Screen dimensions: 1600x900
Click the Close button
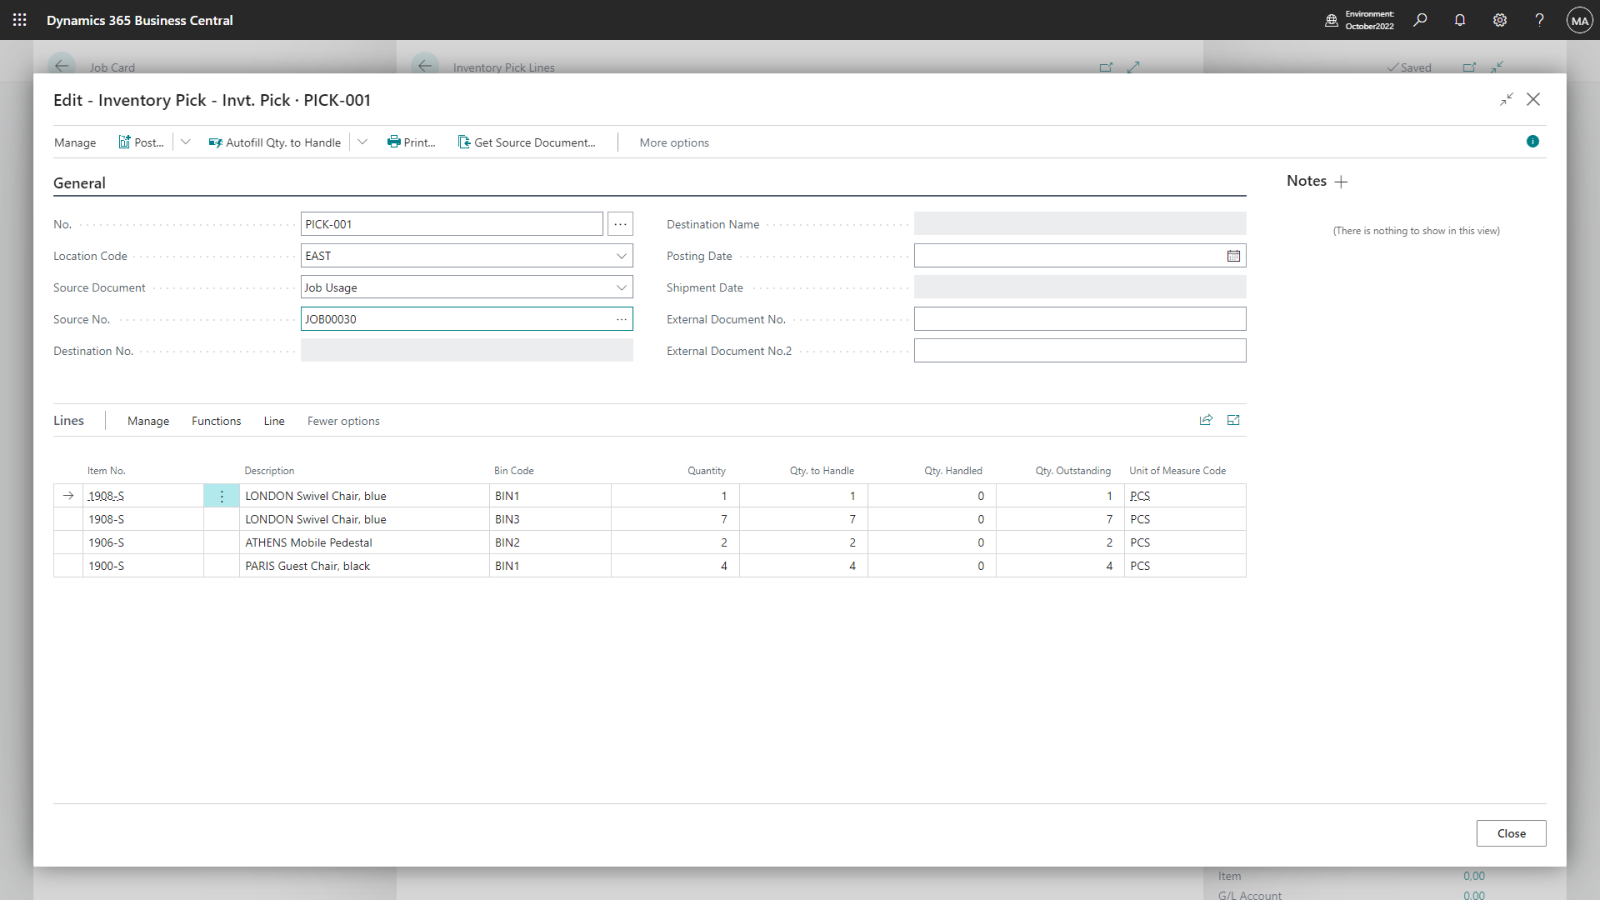[1511, 834]
